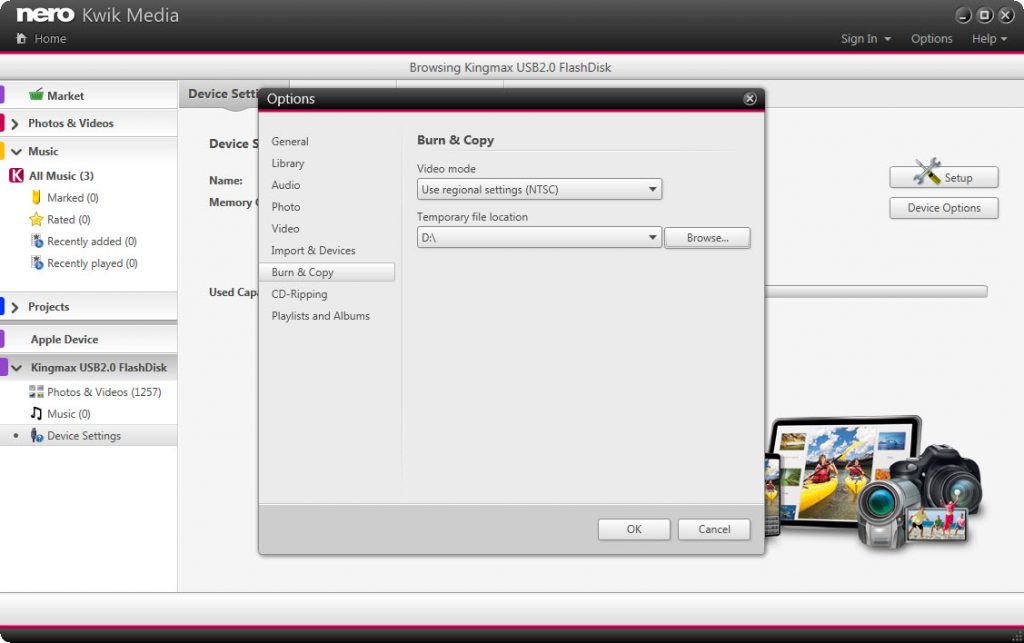This screenshot has height=643, width=1024.
Task: Open Apple Device in sidebar
Action: coord(64,339)
